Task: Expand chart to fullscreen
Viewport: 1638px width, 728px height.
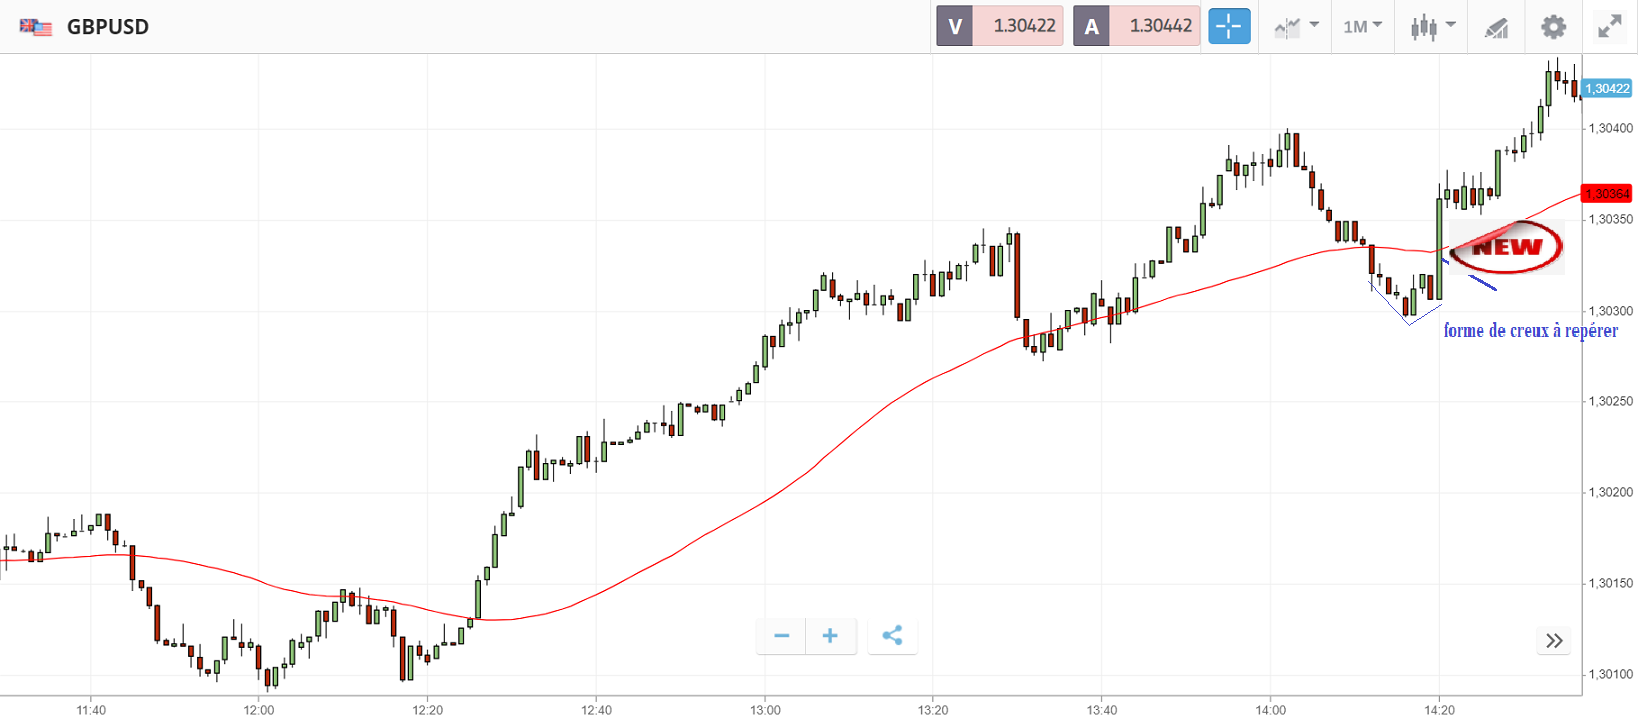Action: click(x=1609, y=27)
